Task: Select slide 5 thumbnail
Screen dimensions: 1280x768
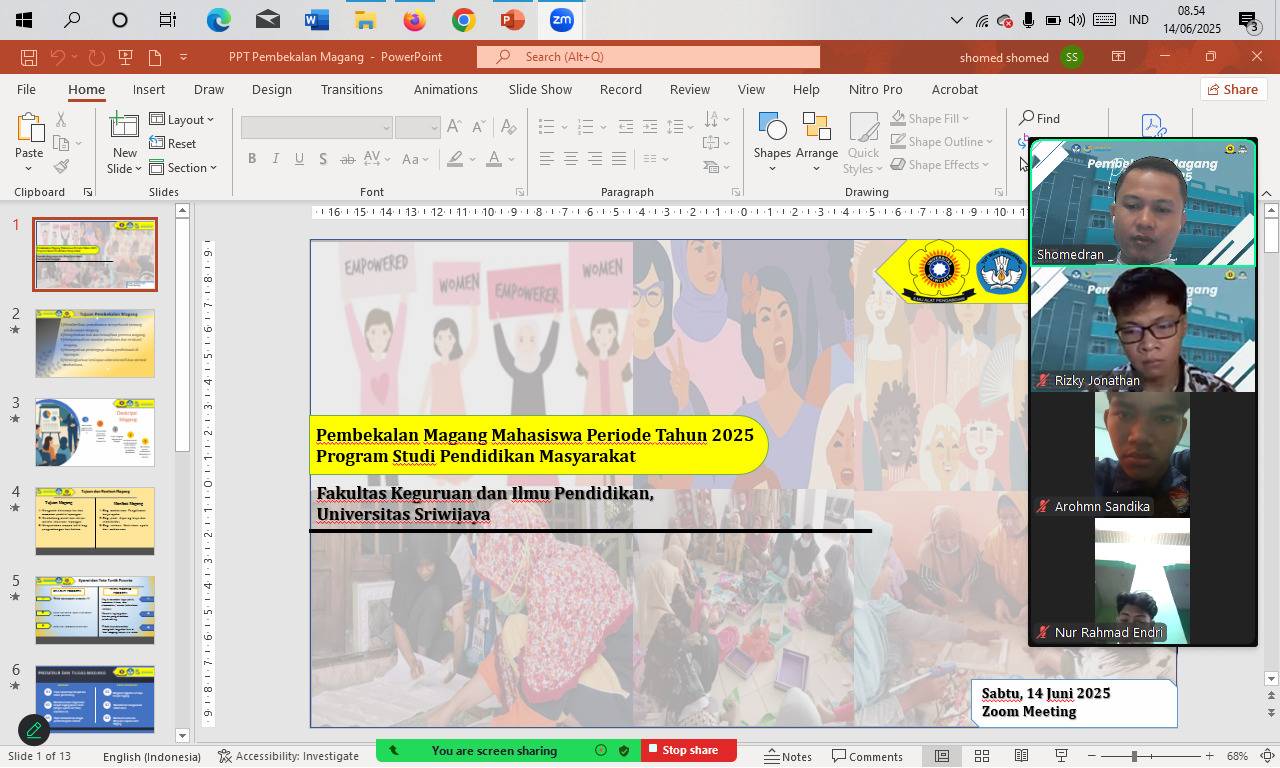Action: point(95,610)
